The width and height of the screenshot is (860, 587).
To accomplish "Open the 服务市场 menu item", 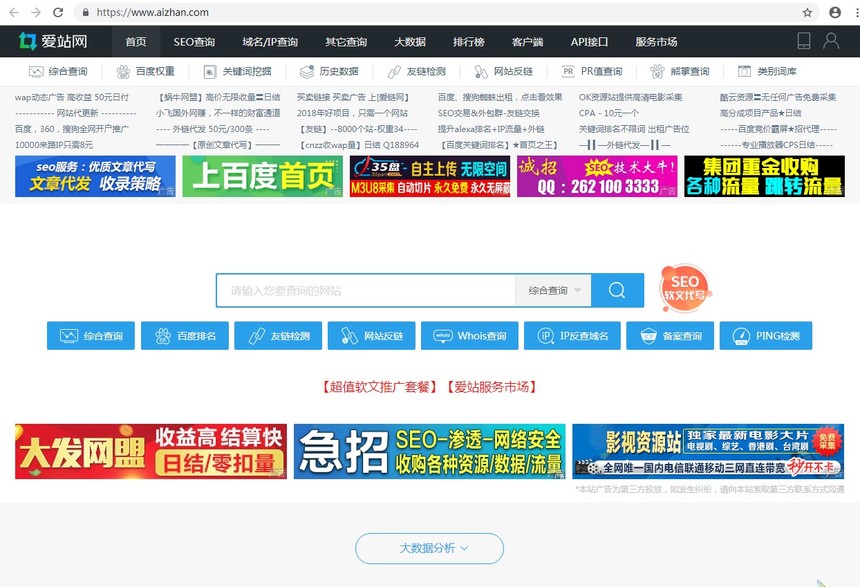I will point(657,42).
